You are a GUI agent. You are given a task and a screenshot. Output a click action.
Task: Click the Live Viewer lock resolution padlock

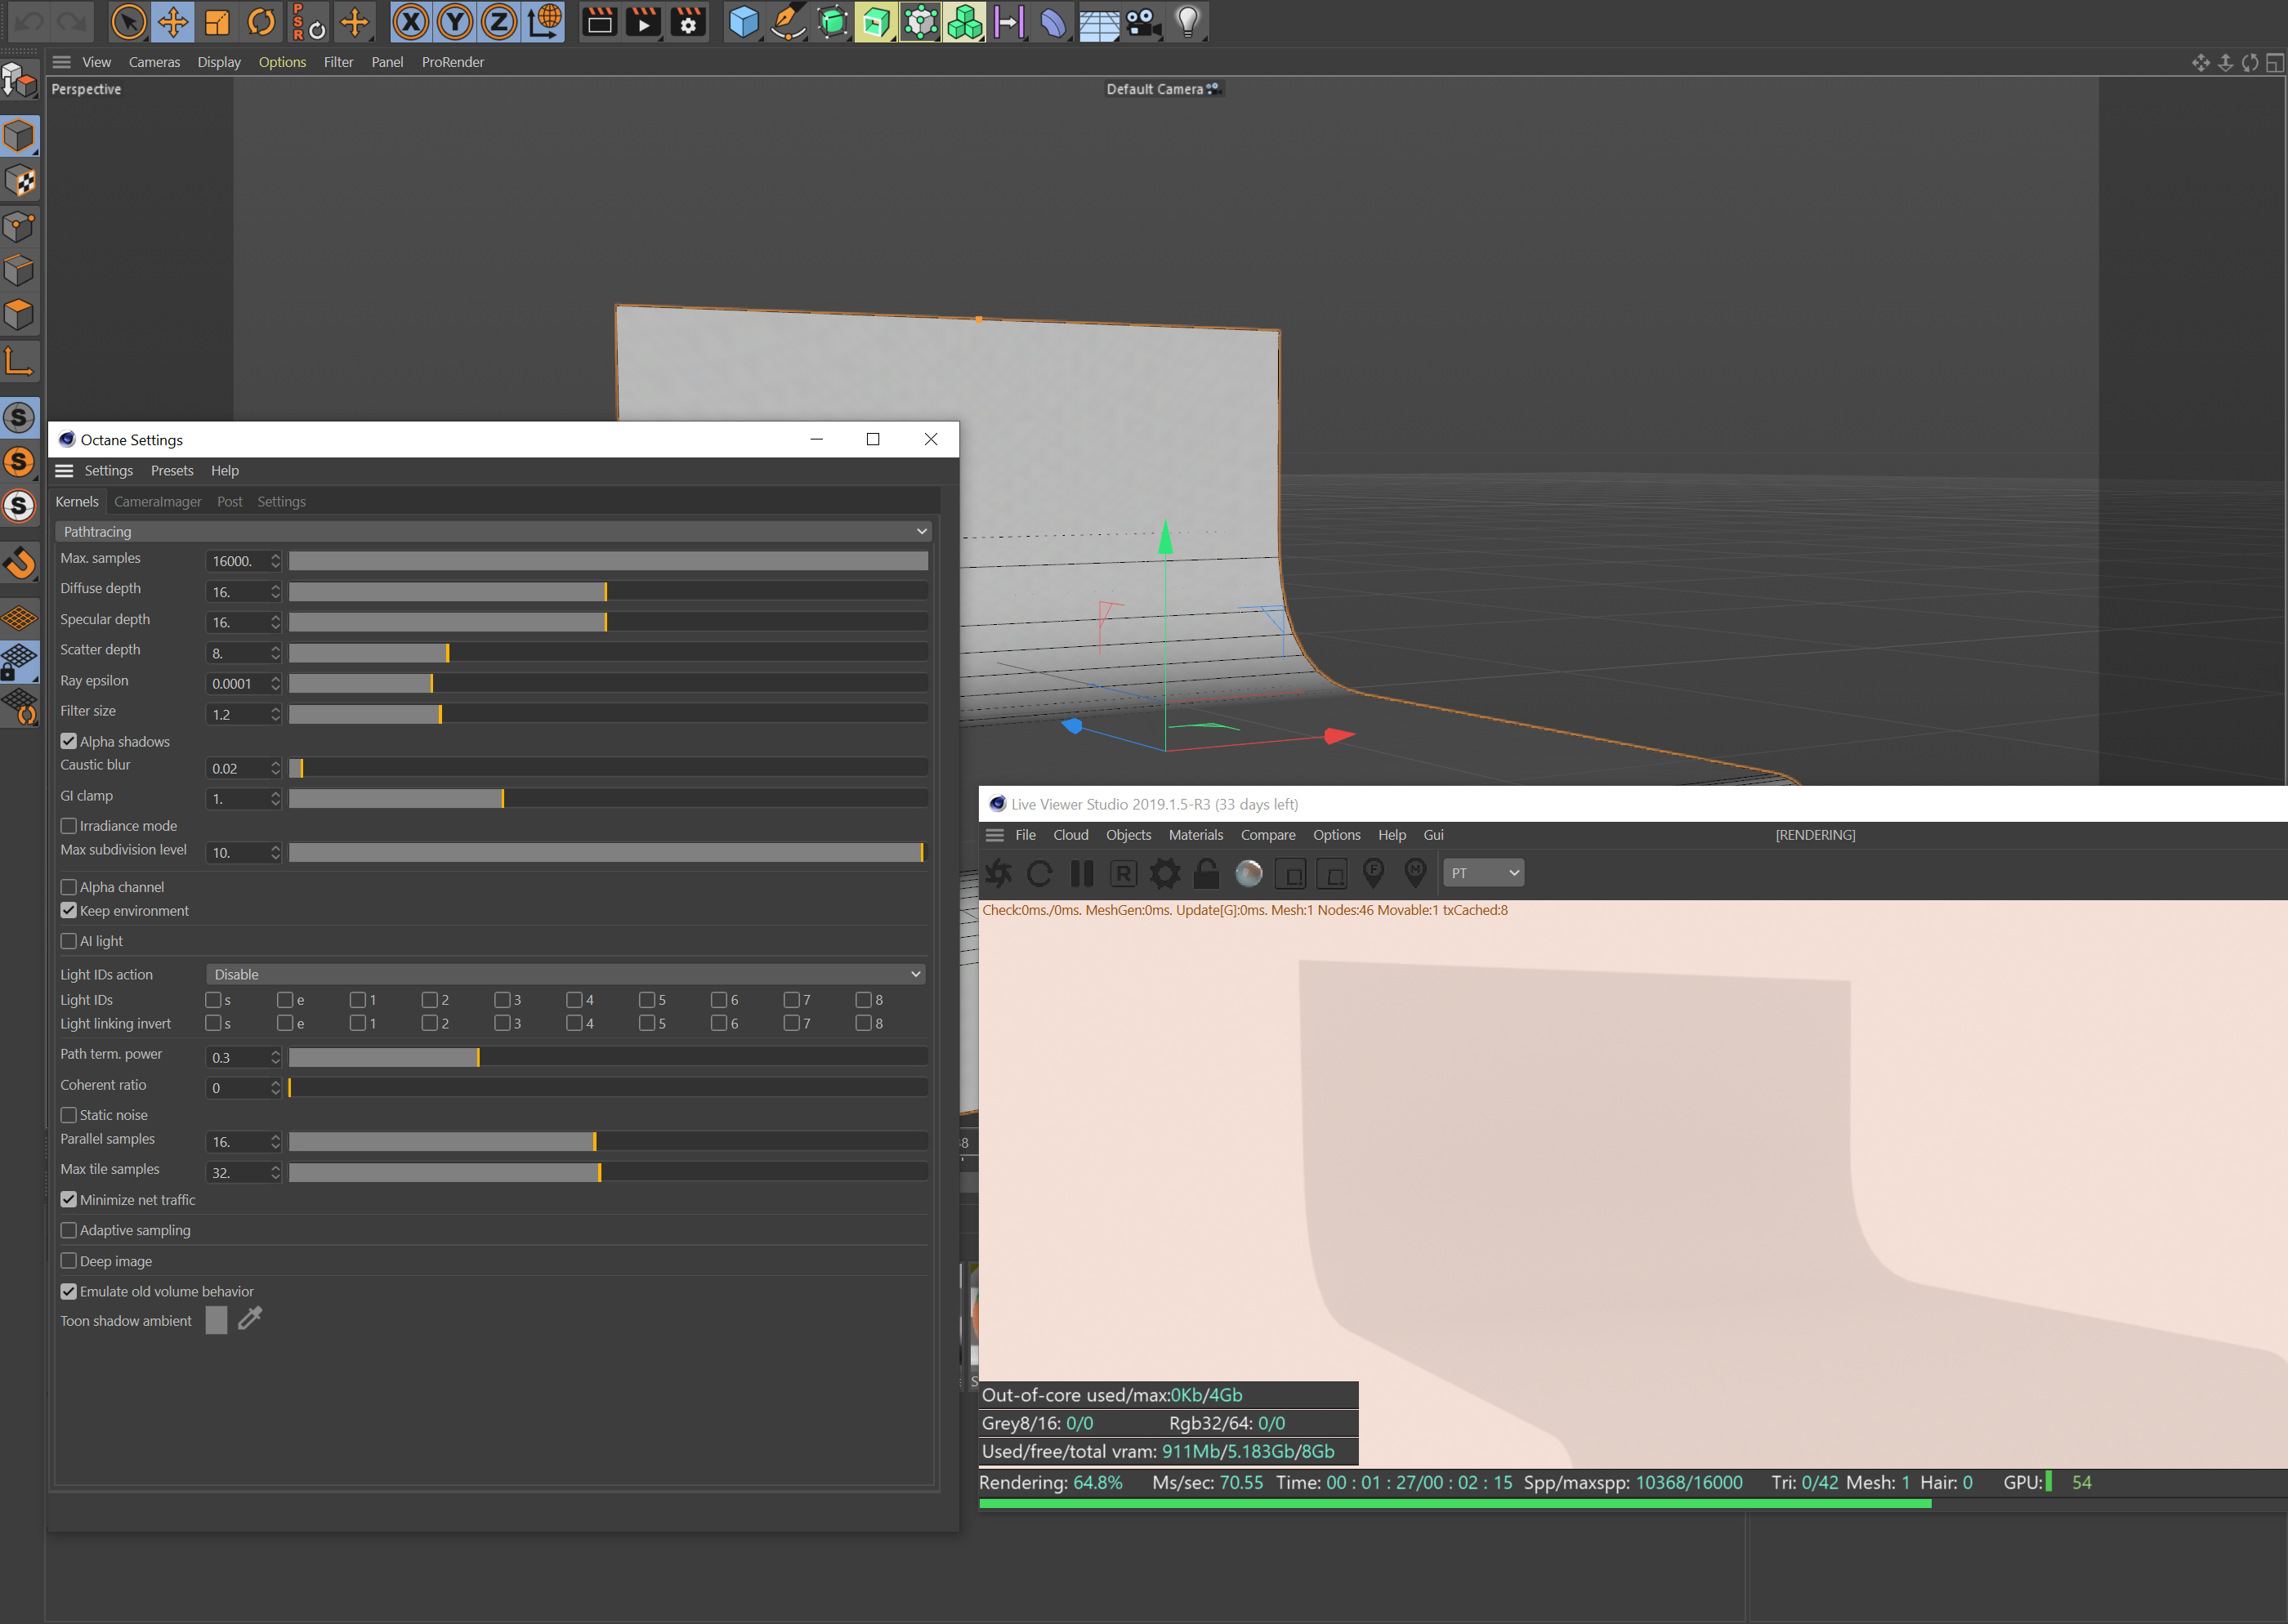(x=1207, y=873)
